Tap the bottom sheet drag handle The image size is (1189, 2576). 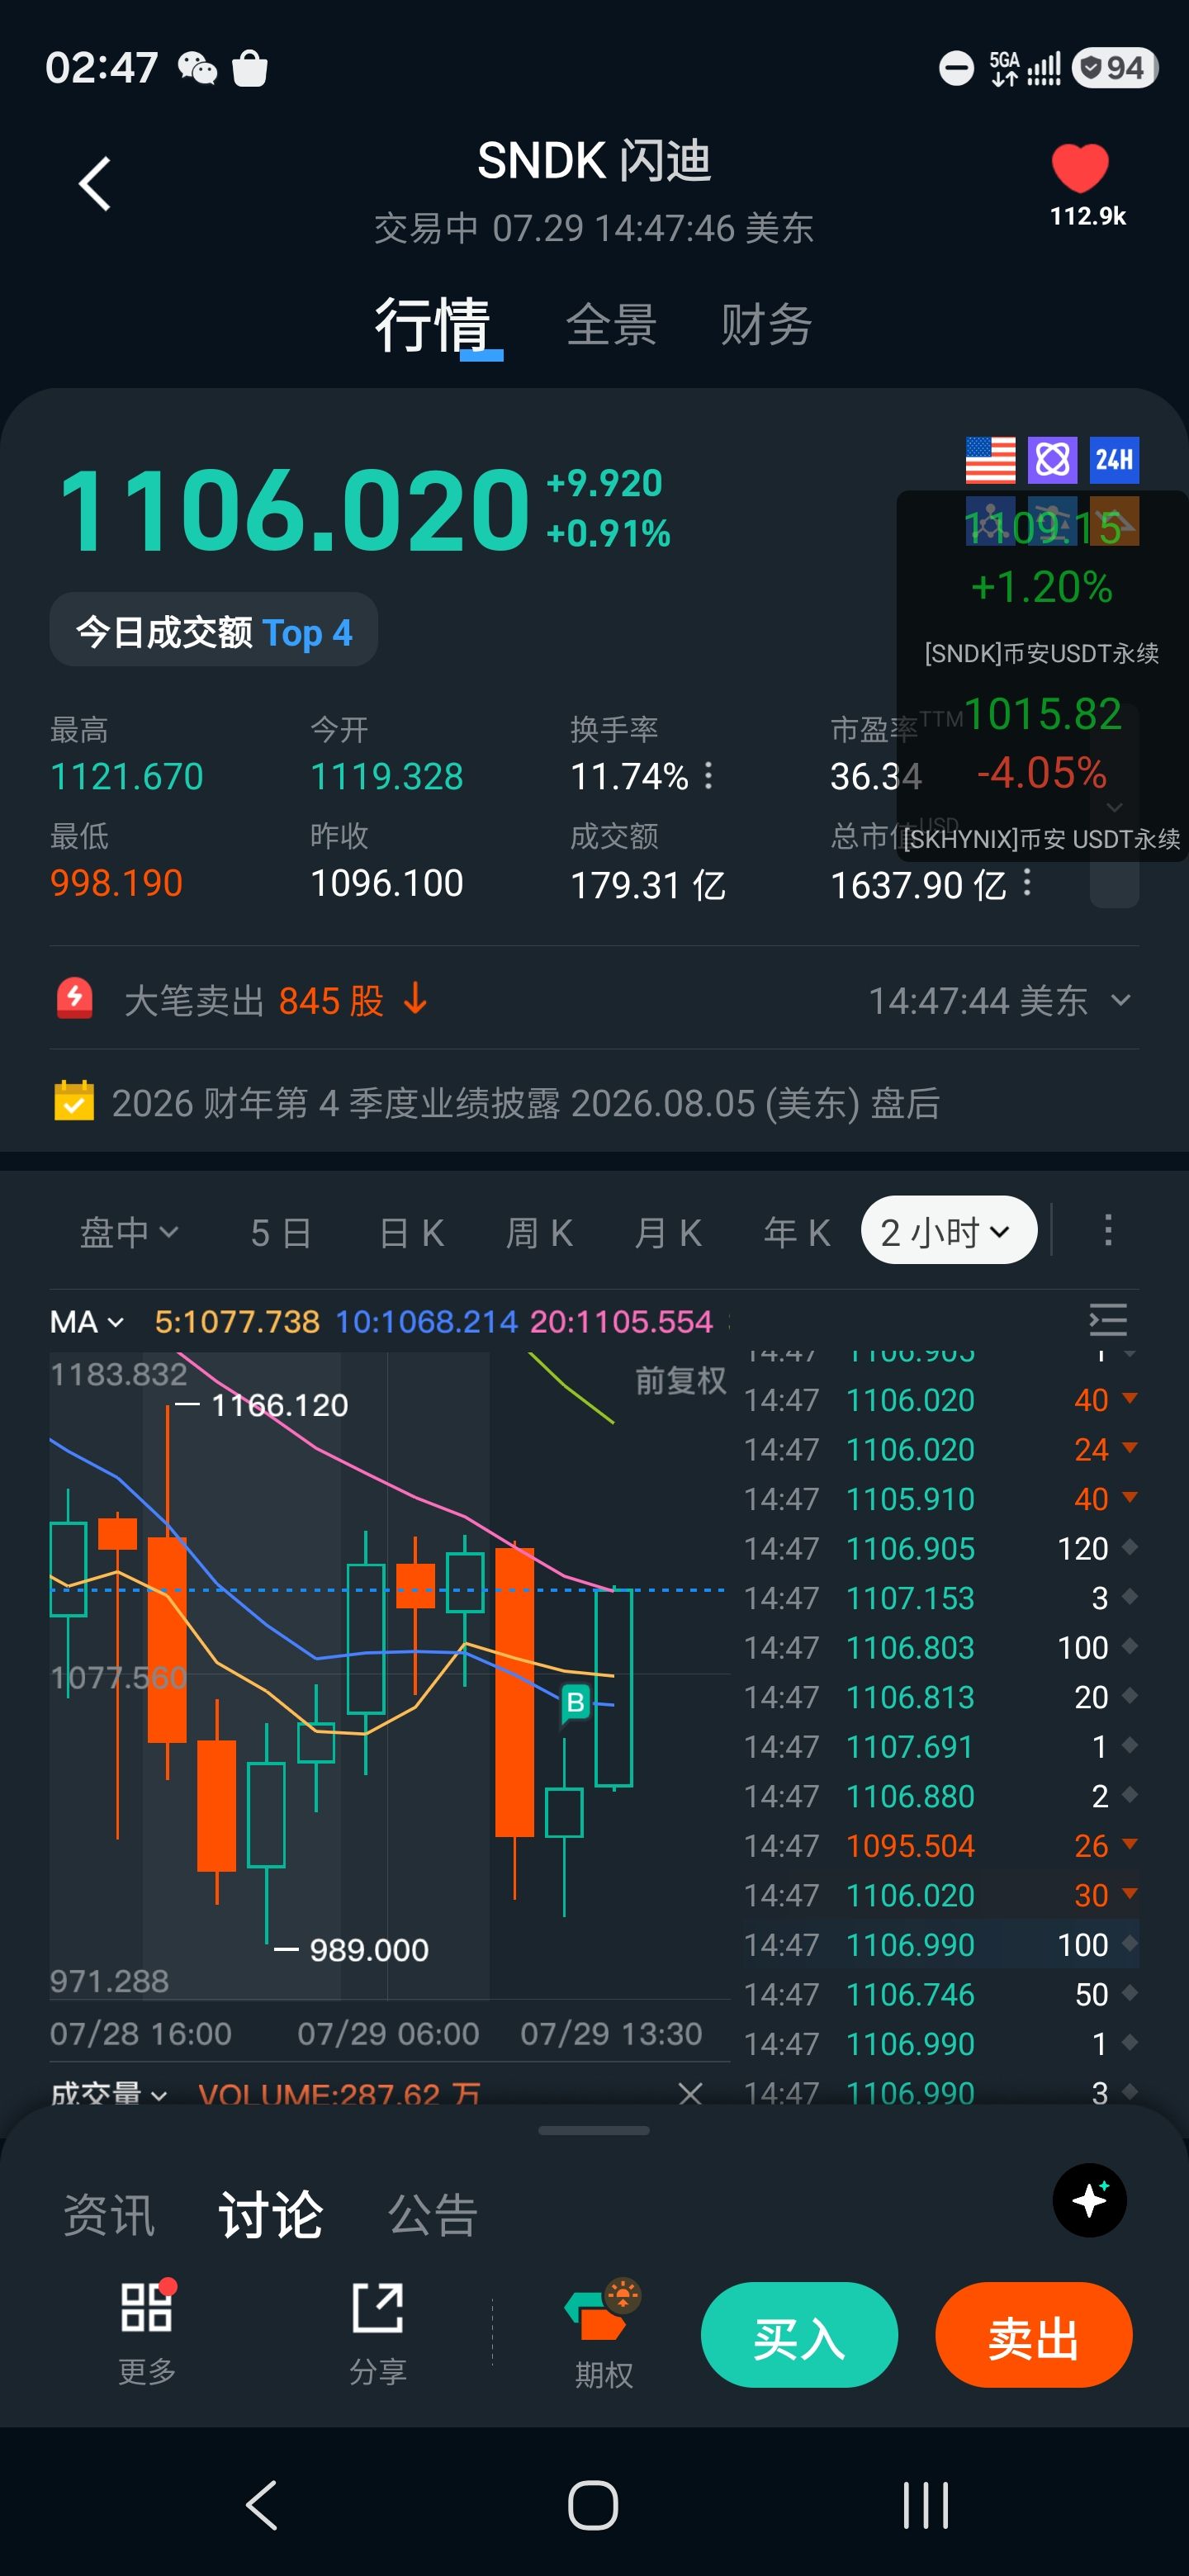[x=594, y=2130]
